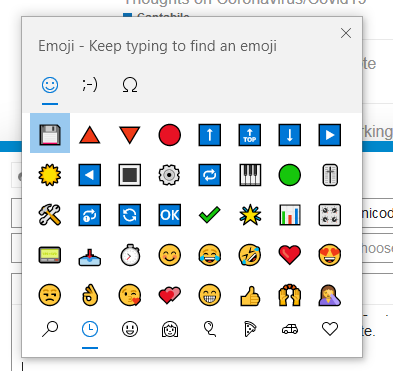Screen dimensions: 393x371
Task: Select the black square button emoji
Action: tap(130, 175)
